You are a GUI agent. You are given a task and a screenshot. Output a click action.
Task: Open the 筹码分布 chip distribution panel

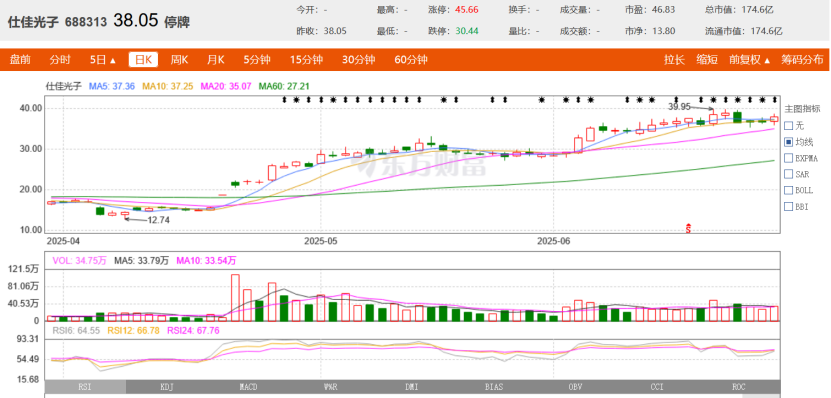pos(802,60)
